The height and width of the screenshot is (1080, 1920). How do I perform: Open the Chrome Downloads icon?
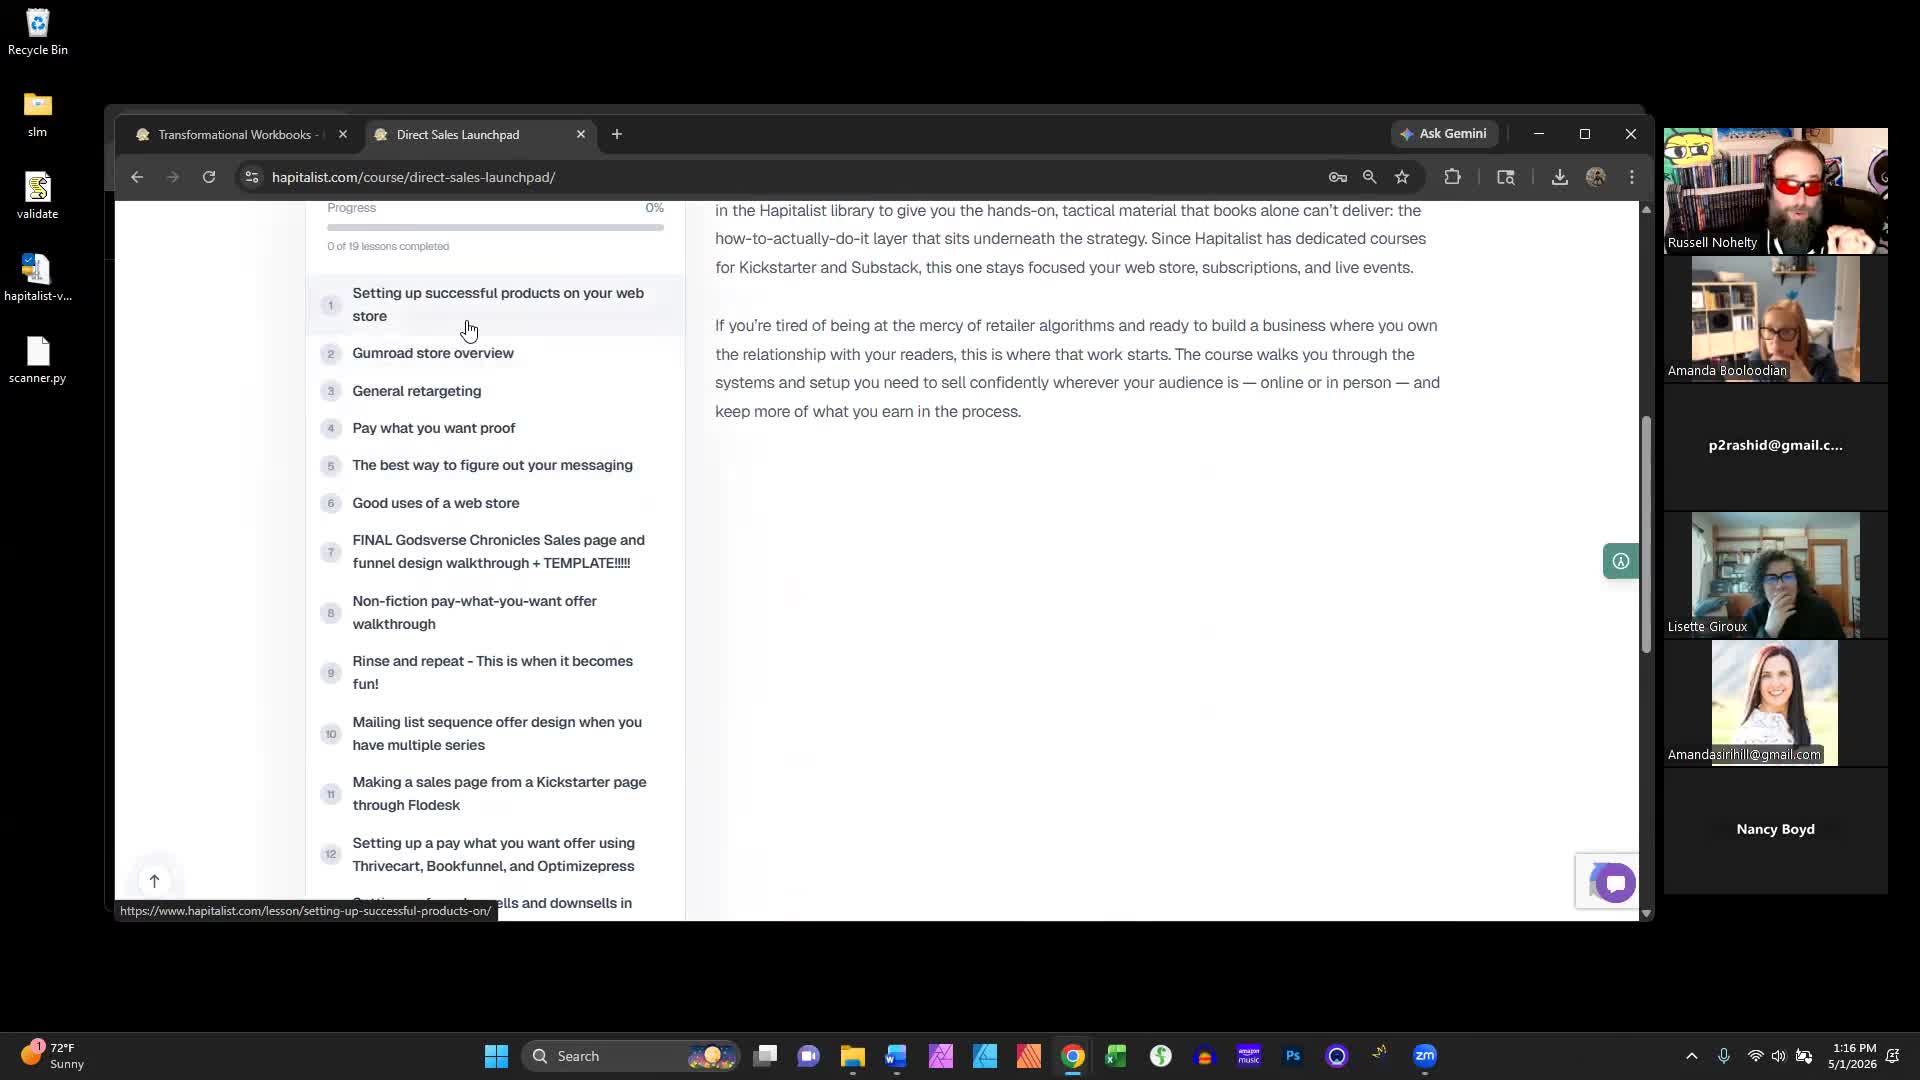1559,177
